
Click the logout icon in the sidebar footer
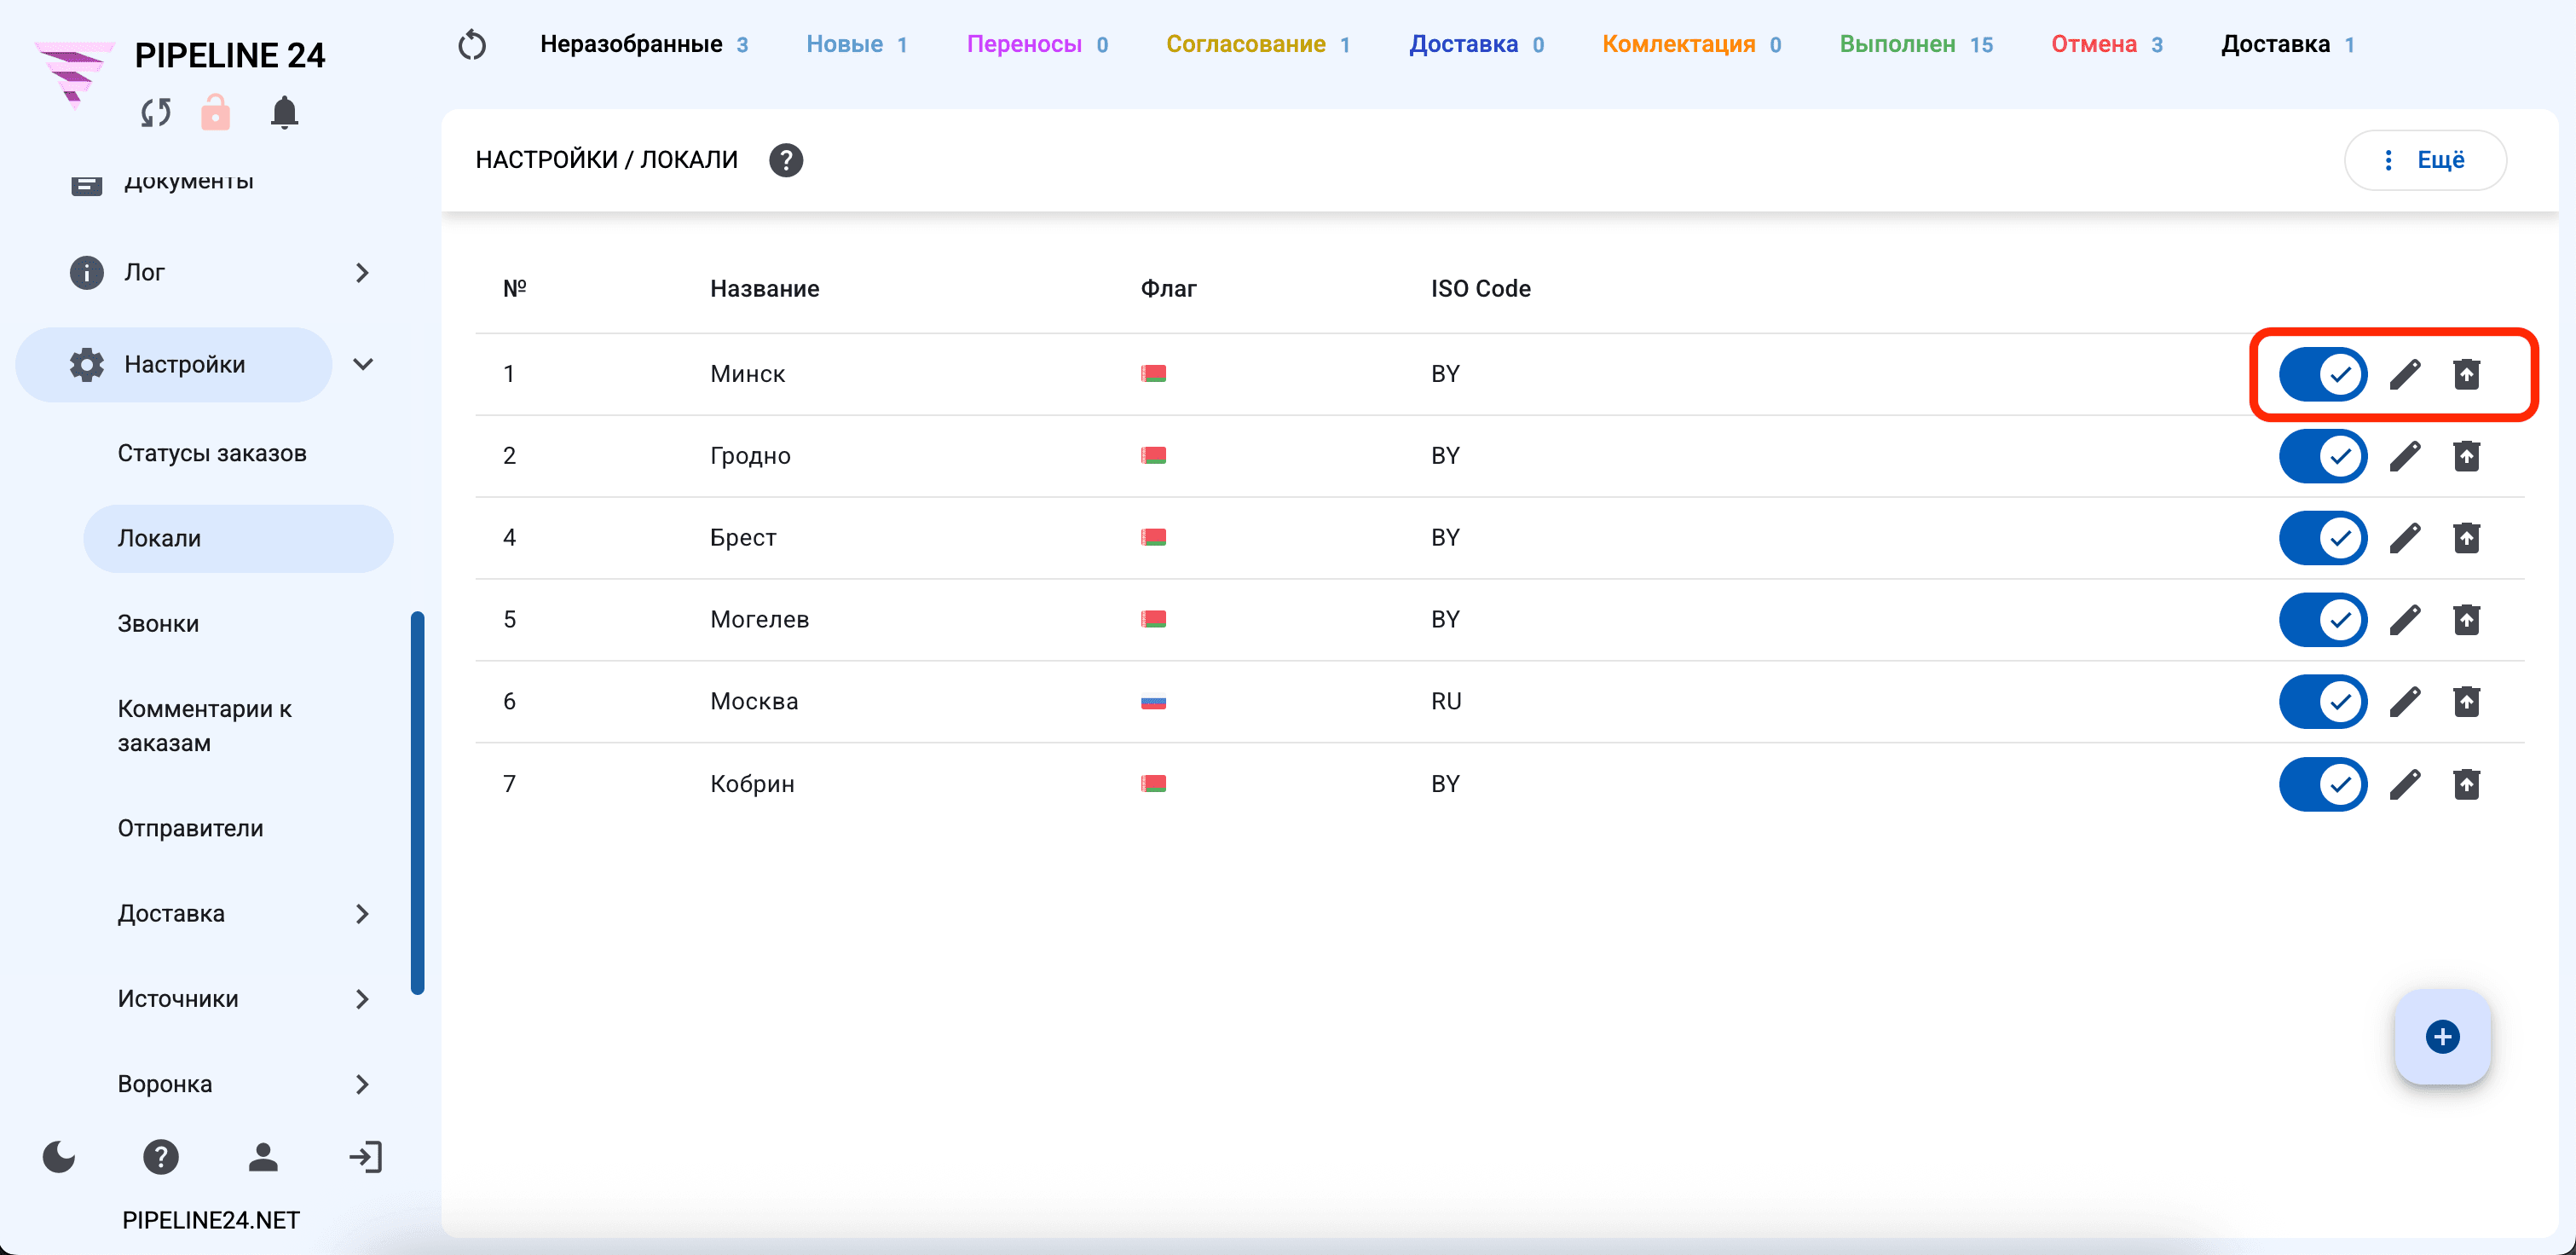tap(365, 1157)
